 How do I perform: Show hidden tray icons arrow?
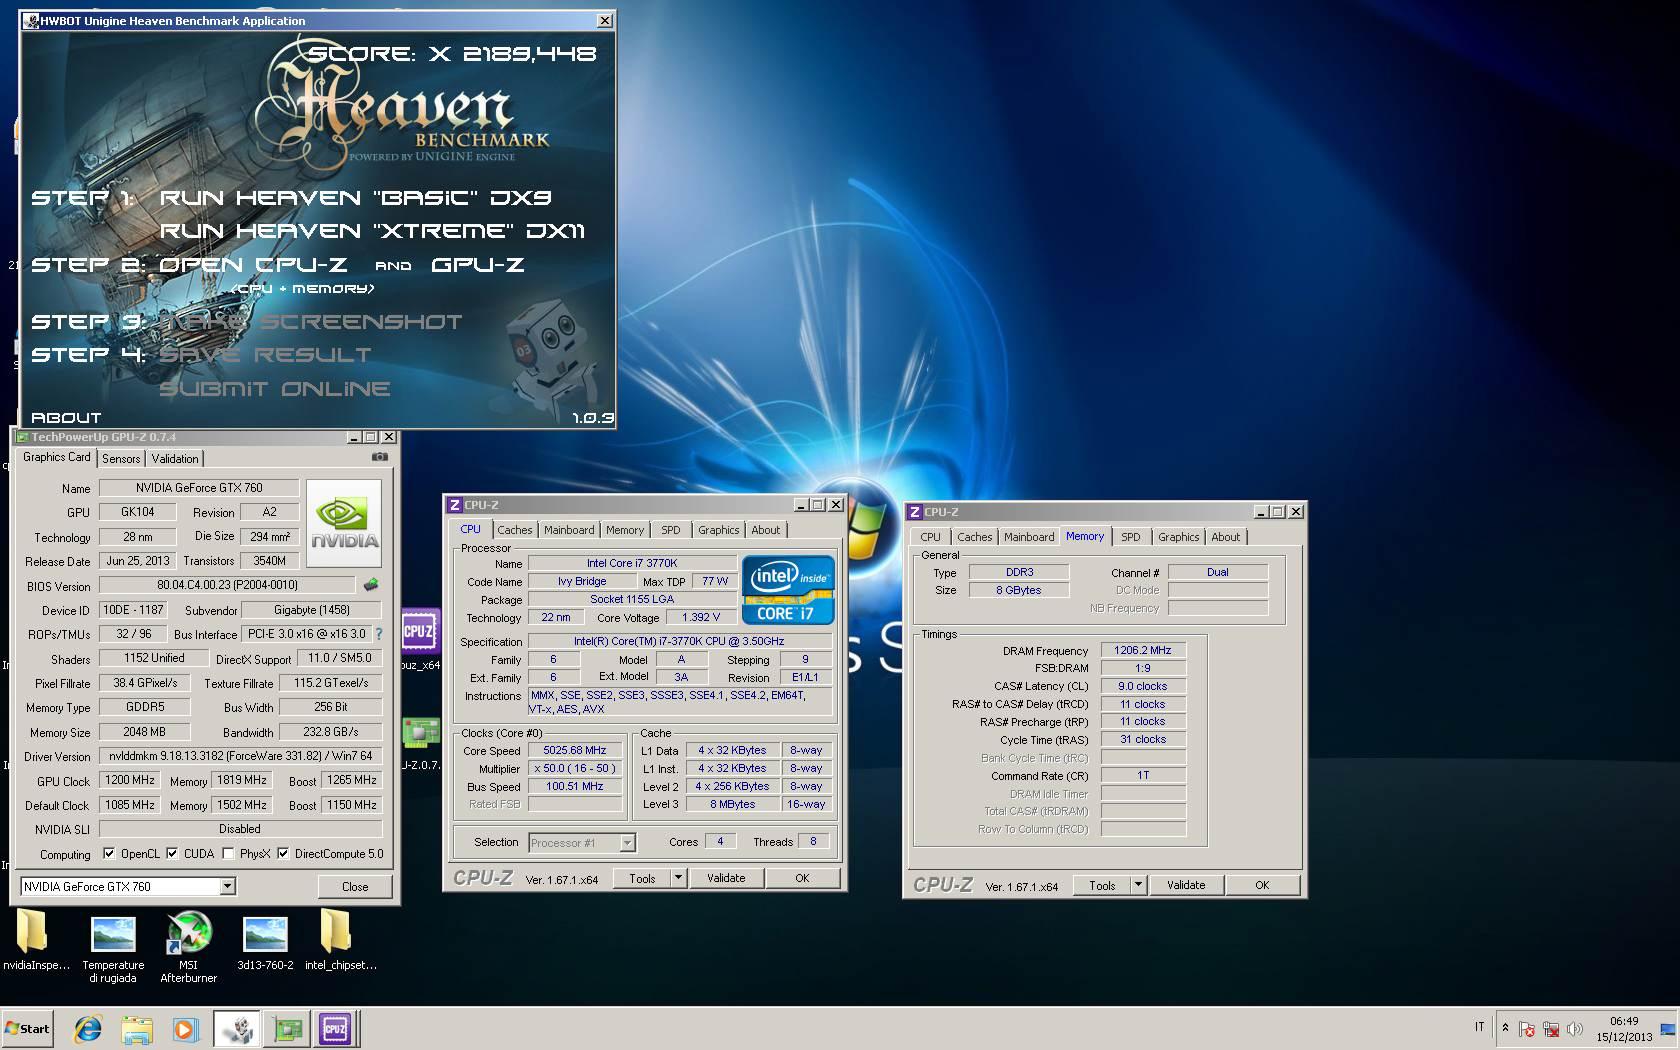1505,1028
